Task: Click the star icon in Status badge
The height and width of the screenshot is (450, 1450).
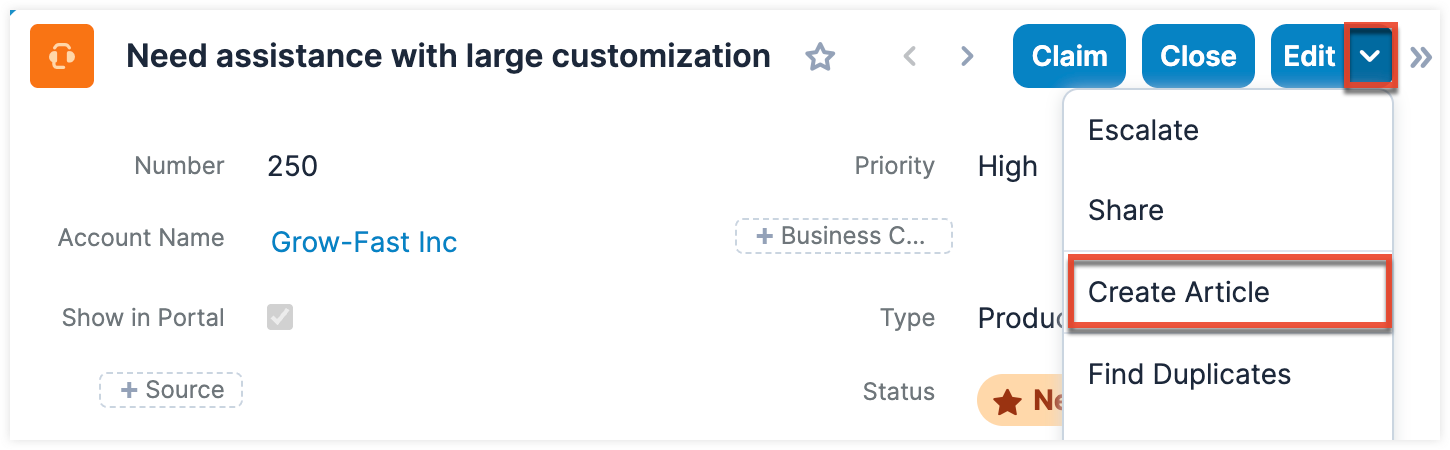Action: [x=1007, y=402]
